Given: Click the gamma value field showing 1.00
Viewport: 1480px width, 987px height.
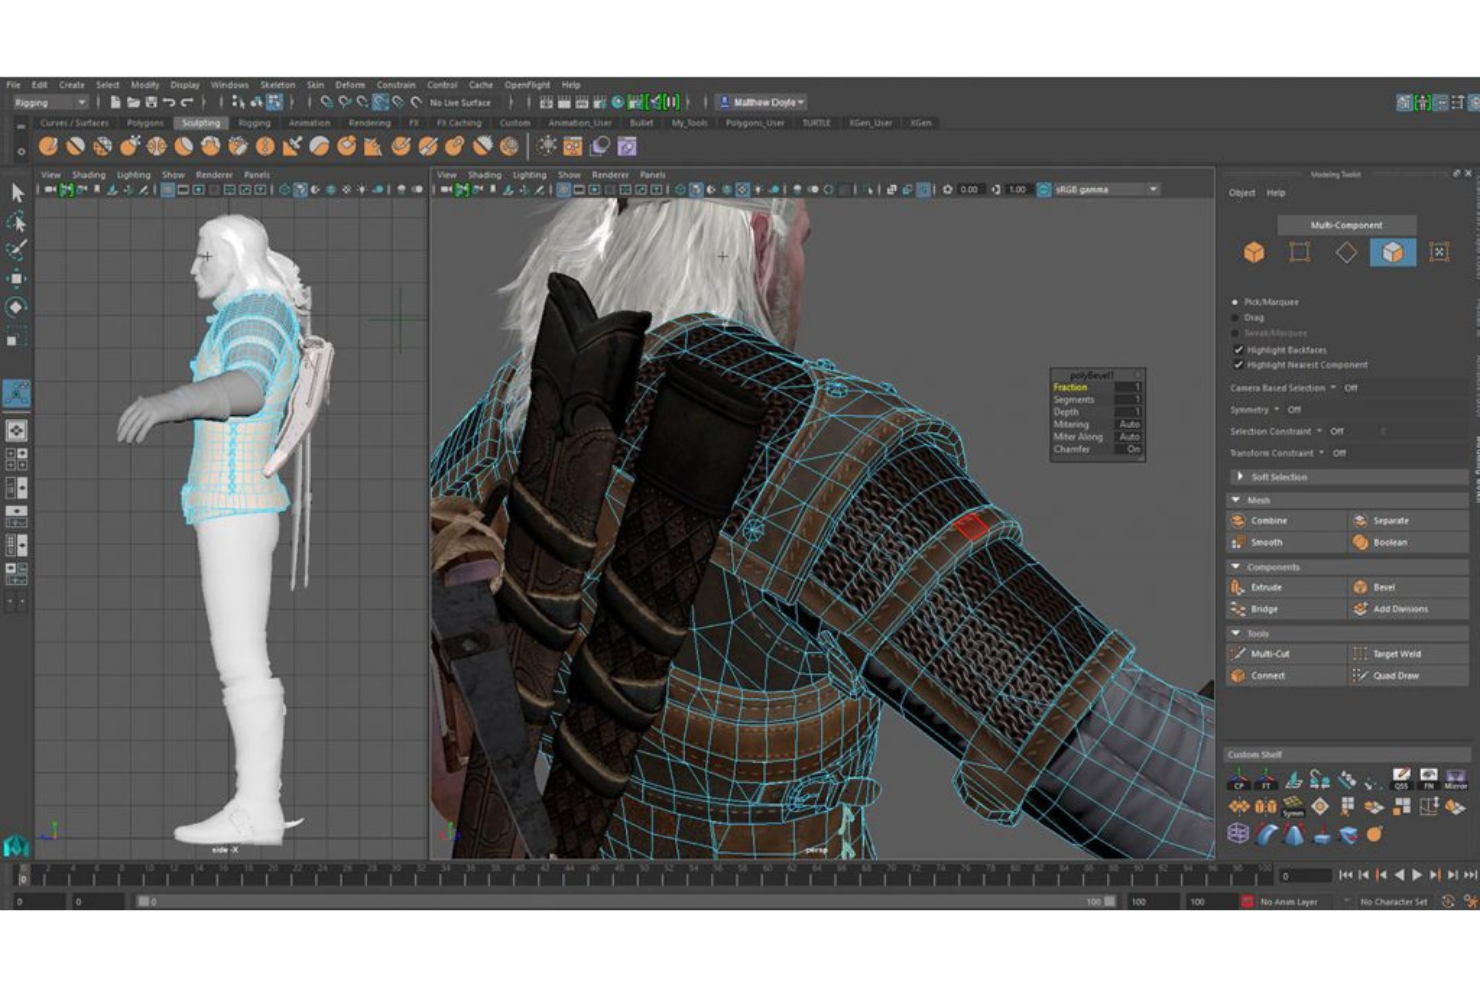Looking at the screenshot, I should pos(1018,189).
